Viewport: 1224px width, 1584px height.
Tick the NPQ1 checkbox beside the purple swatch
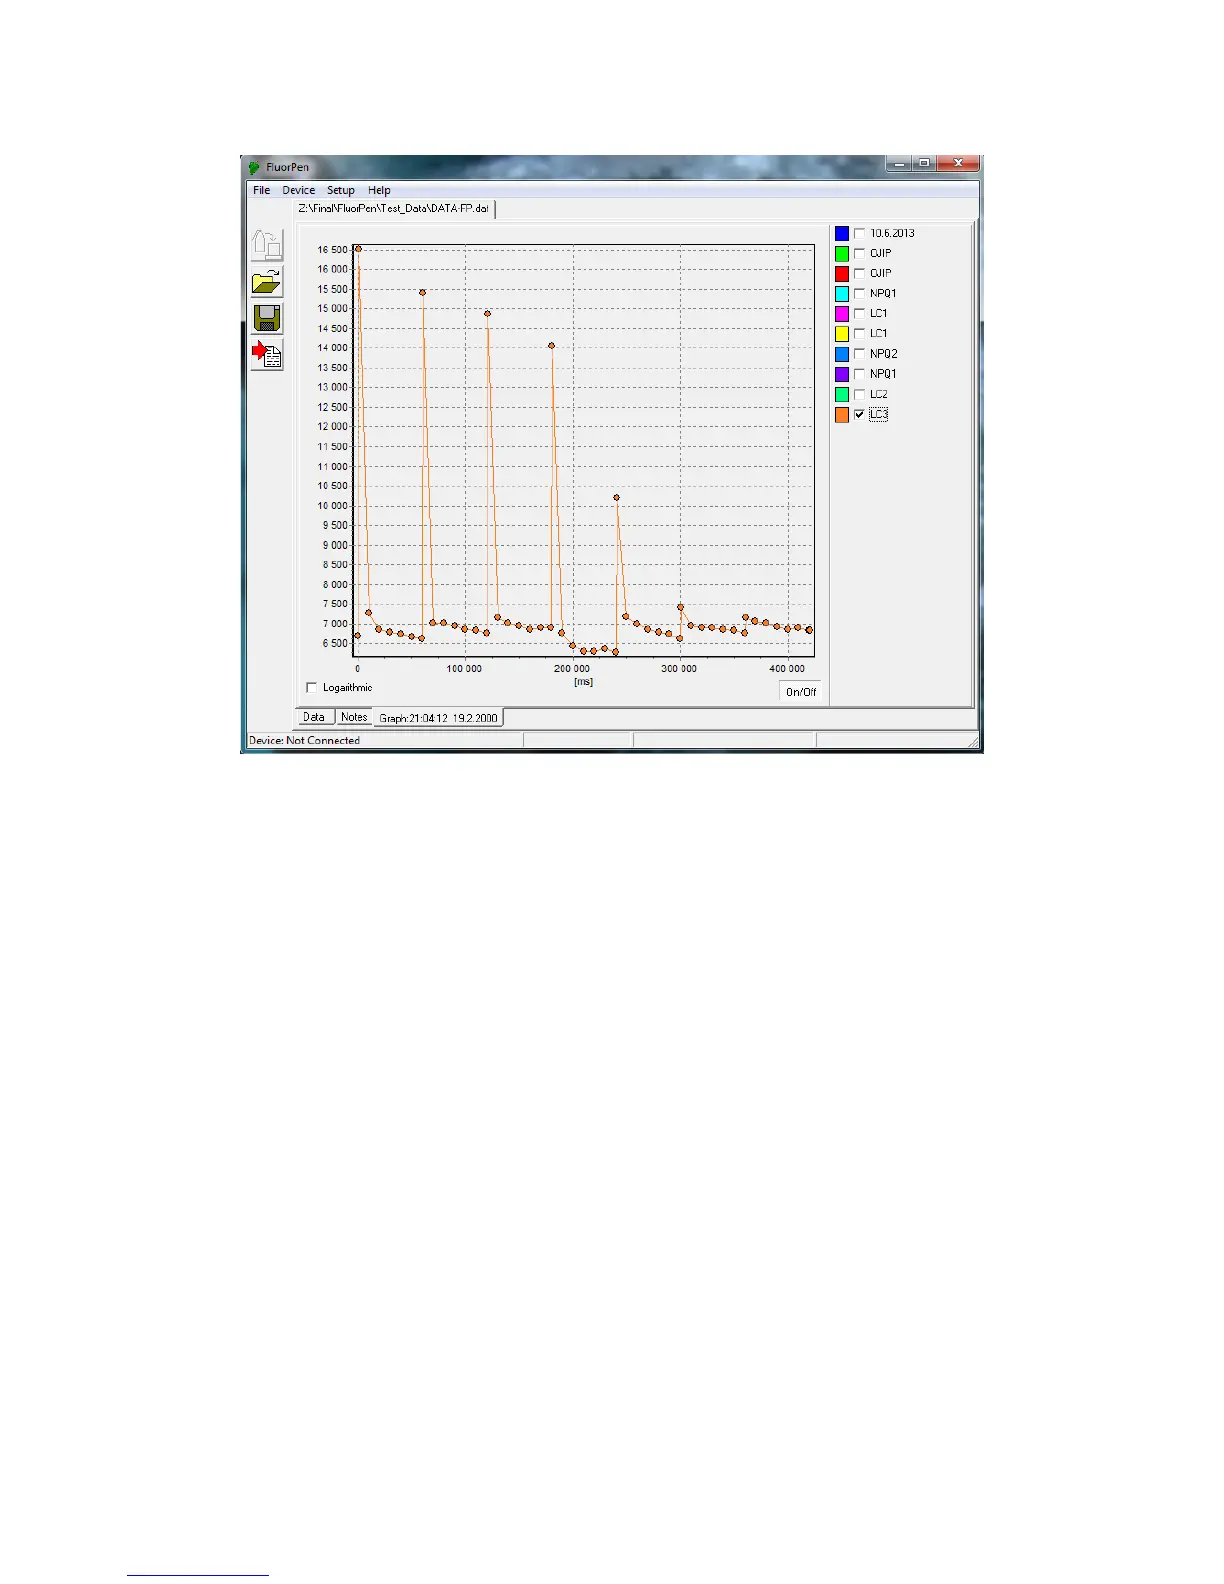(859, 374)
